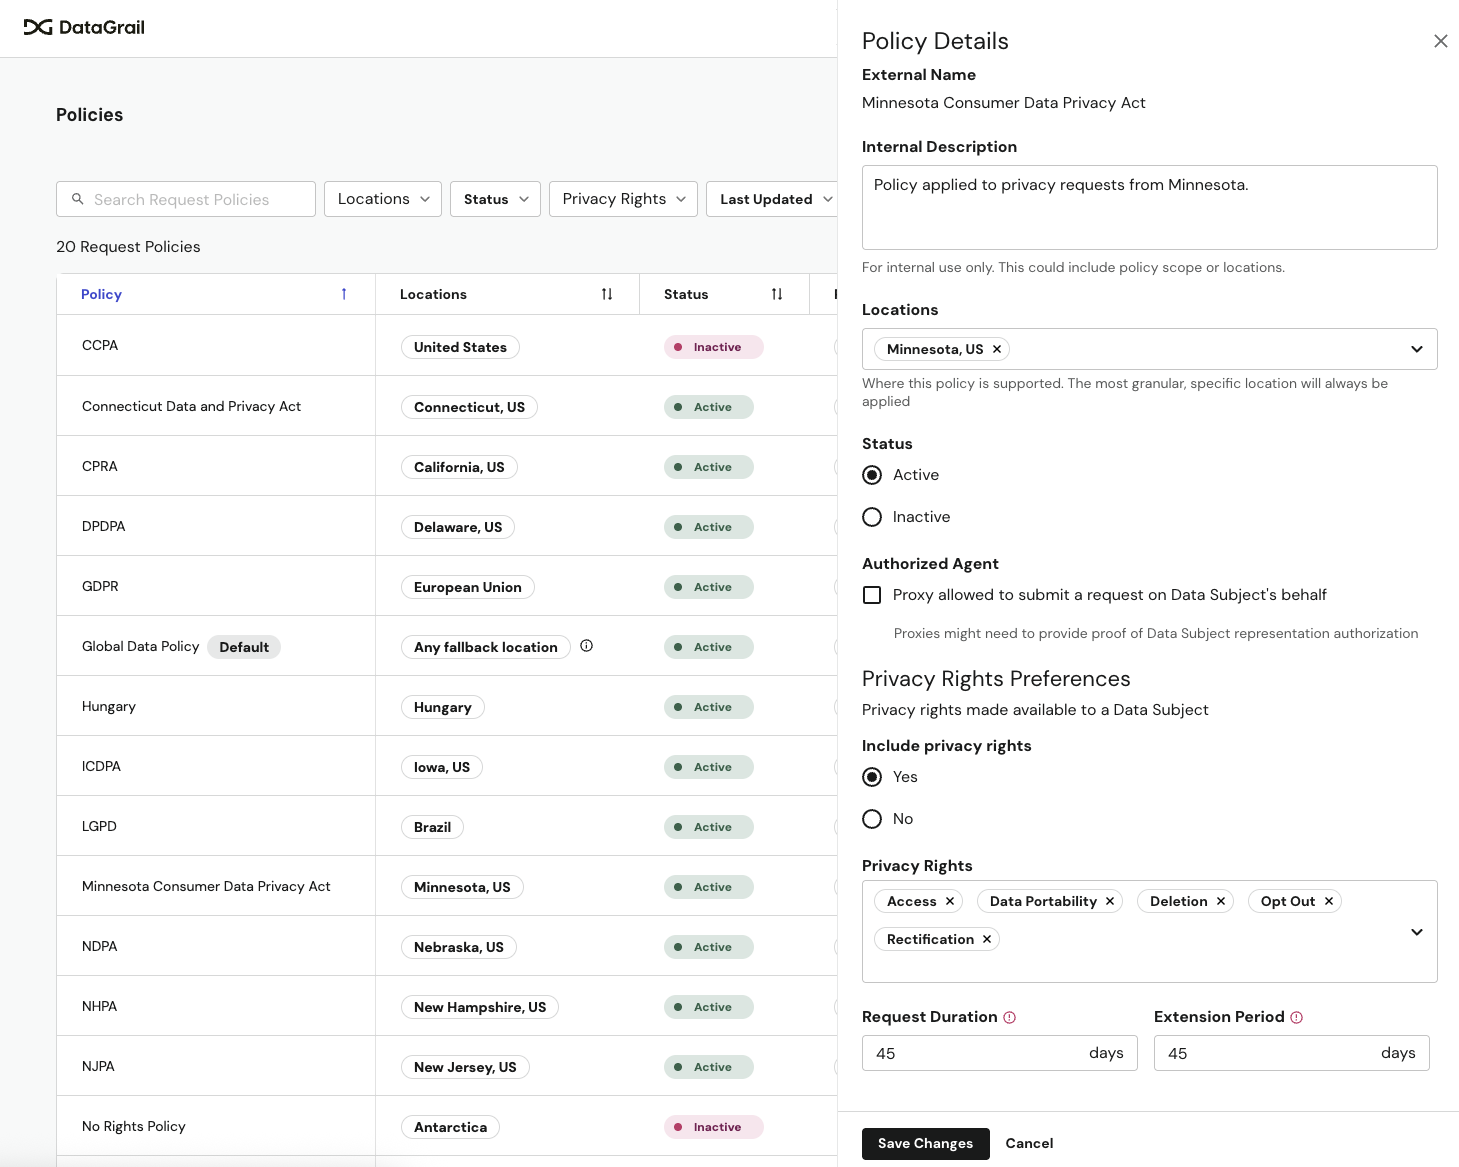Remove the Access privacy right tag
1459x1167 pixels.
948,901
